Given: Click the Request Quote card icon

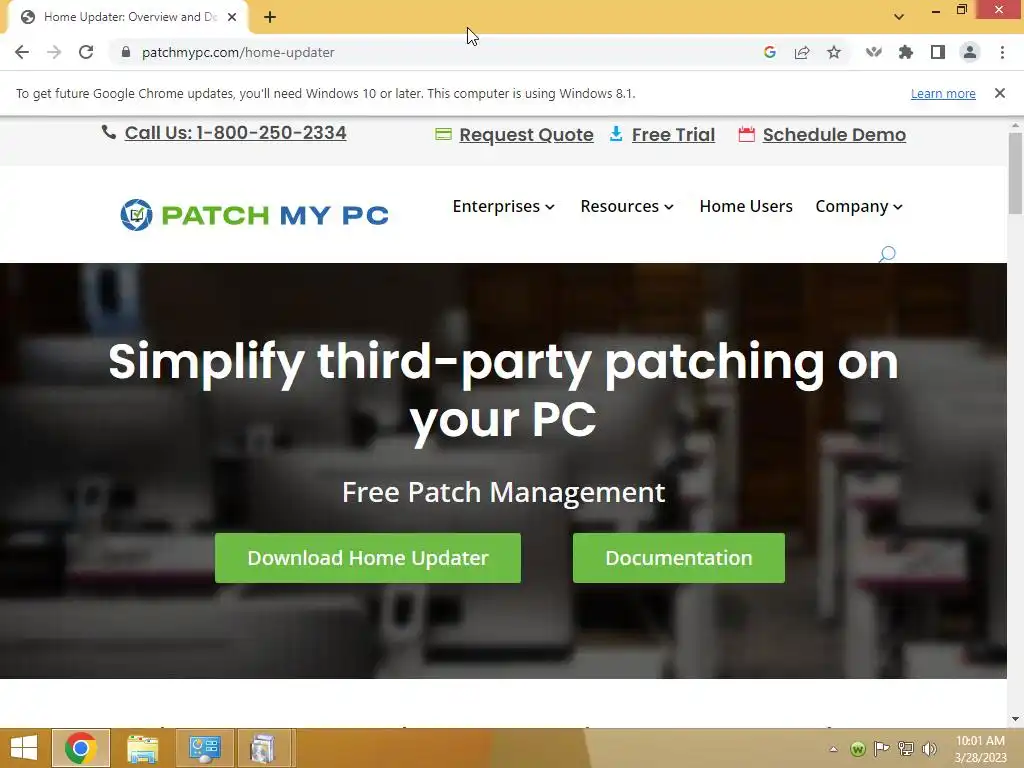Looking at the screenshot, I should pyautogui.click(x=443, y=135).
